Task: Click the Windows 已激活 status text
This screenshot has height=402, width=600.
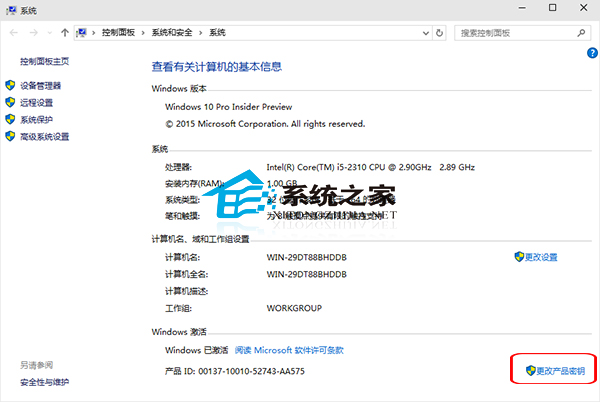Action: (196, 350)
